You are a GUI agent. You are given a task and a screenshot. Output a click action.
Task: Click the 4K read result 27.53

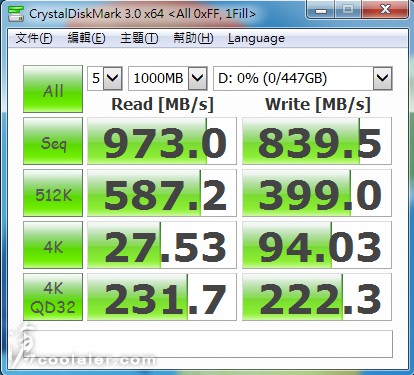click(x=162, y=245)
